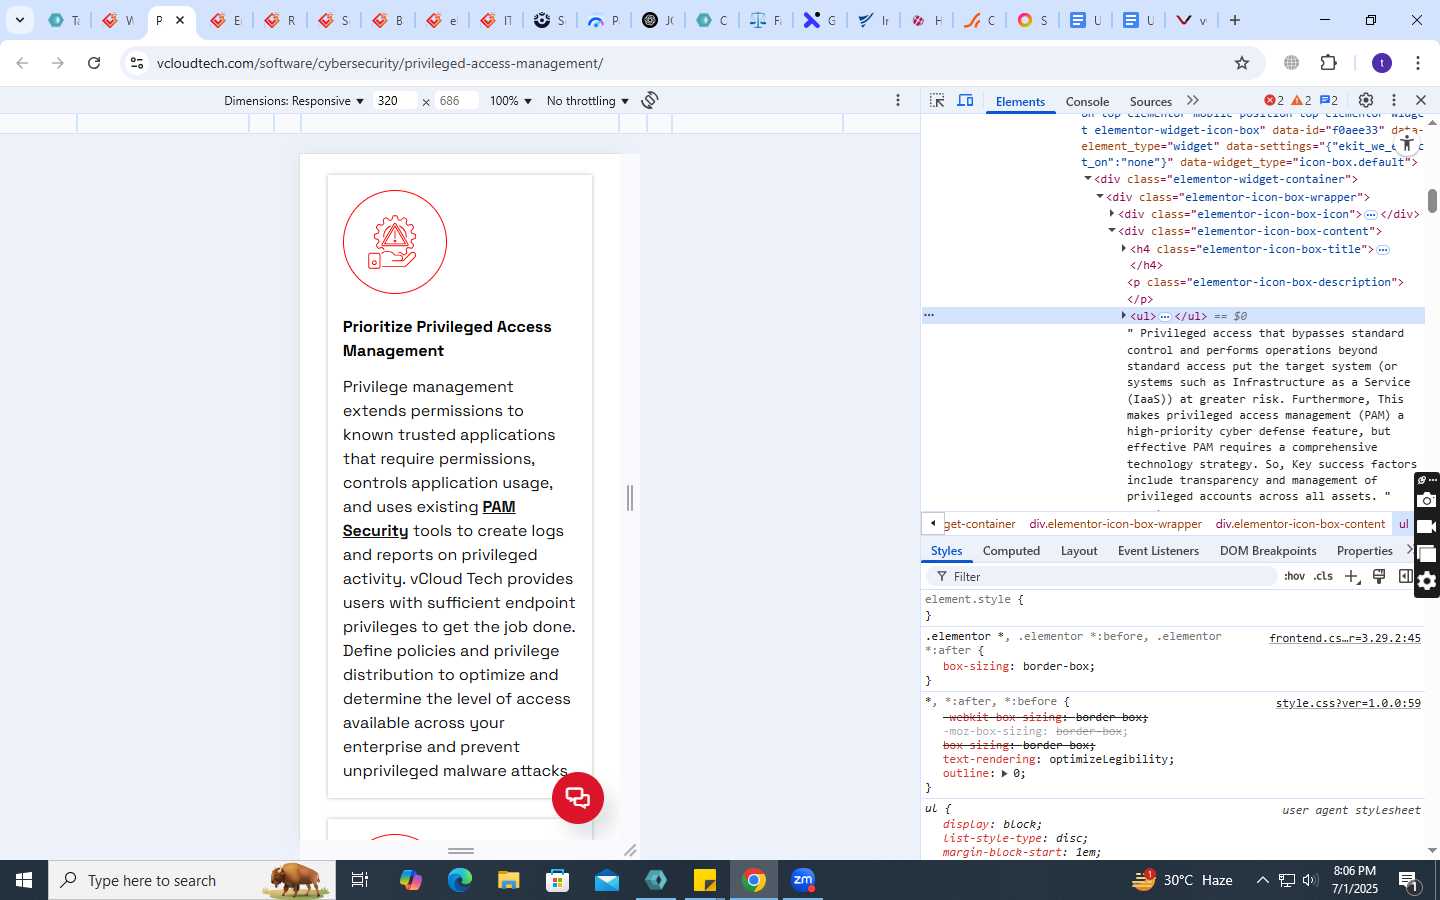
Task: Select div.elementor-icon-box-wrapper breadcrumb
Action: pos(1116,524)
